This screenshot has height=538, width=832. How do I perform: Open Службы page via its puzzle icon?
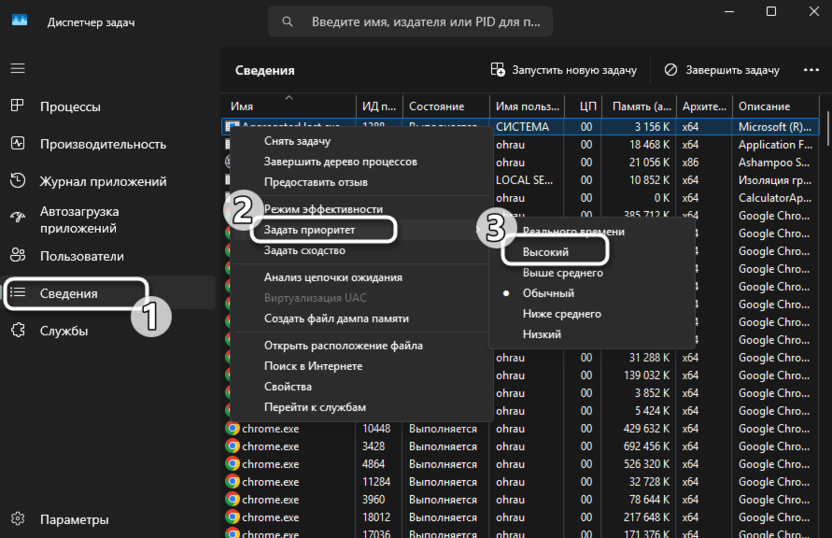17,331
